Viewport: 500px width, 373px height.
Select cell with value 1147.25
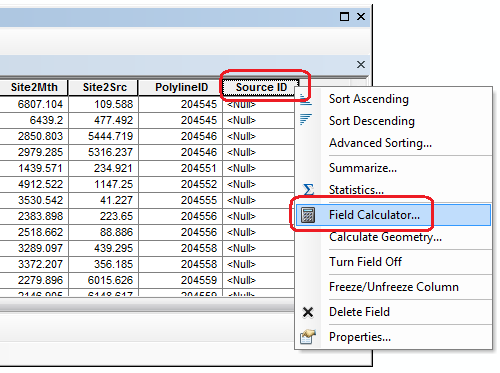click(104, 184)
